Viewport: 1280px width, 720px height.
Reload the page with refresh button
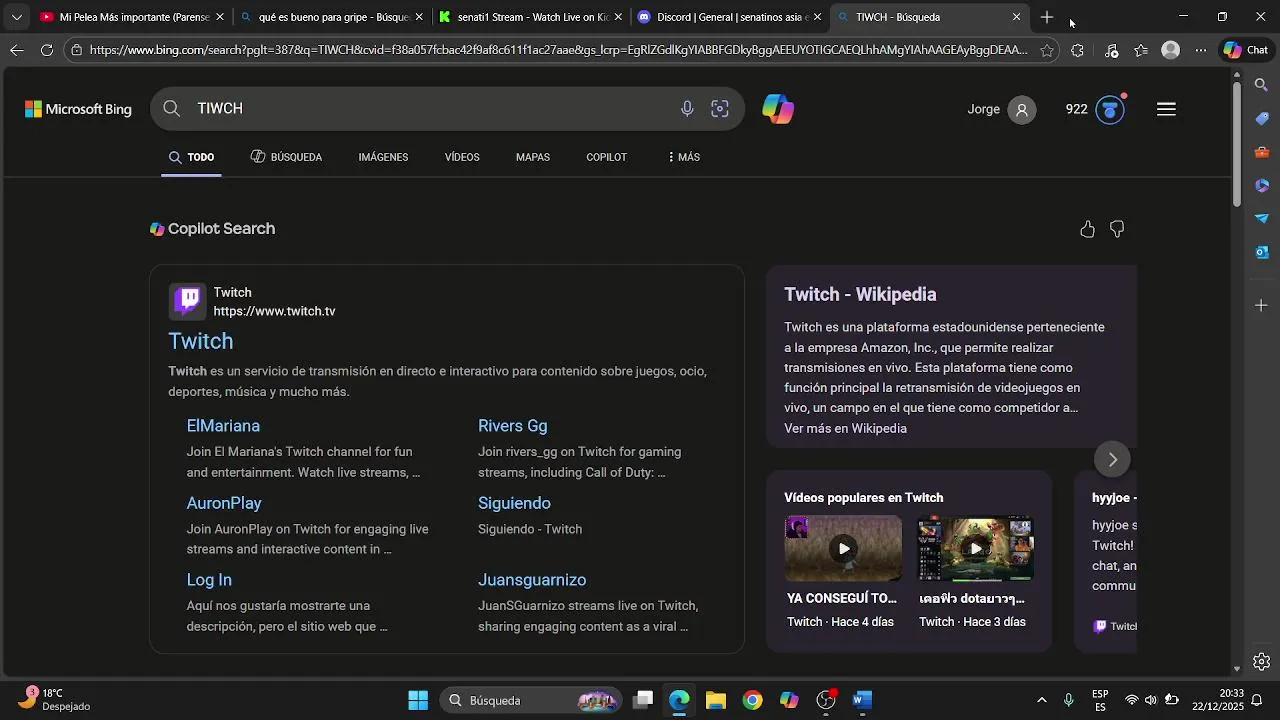pyautogui.click(x=47, y=50)
